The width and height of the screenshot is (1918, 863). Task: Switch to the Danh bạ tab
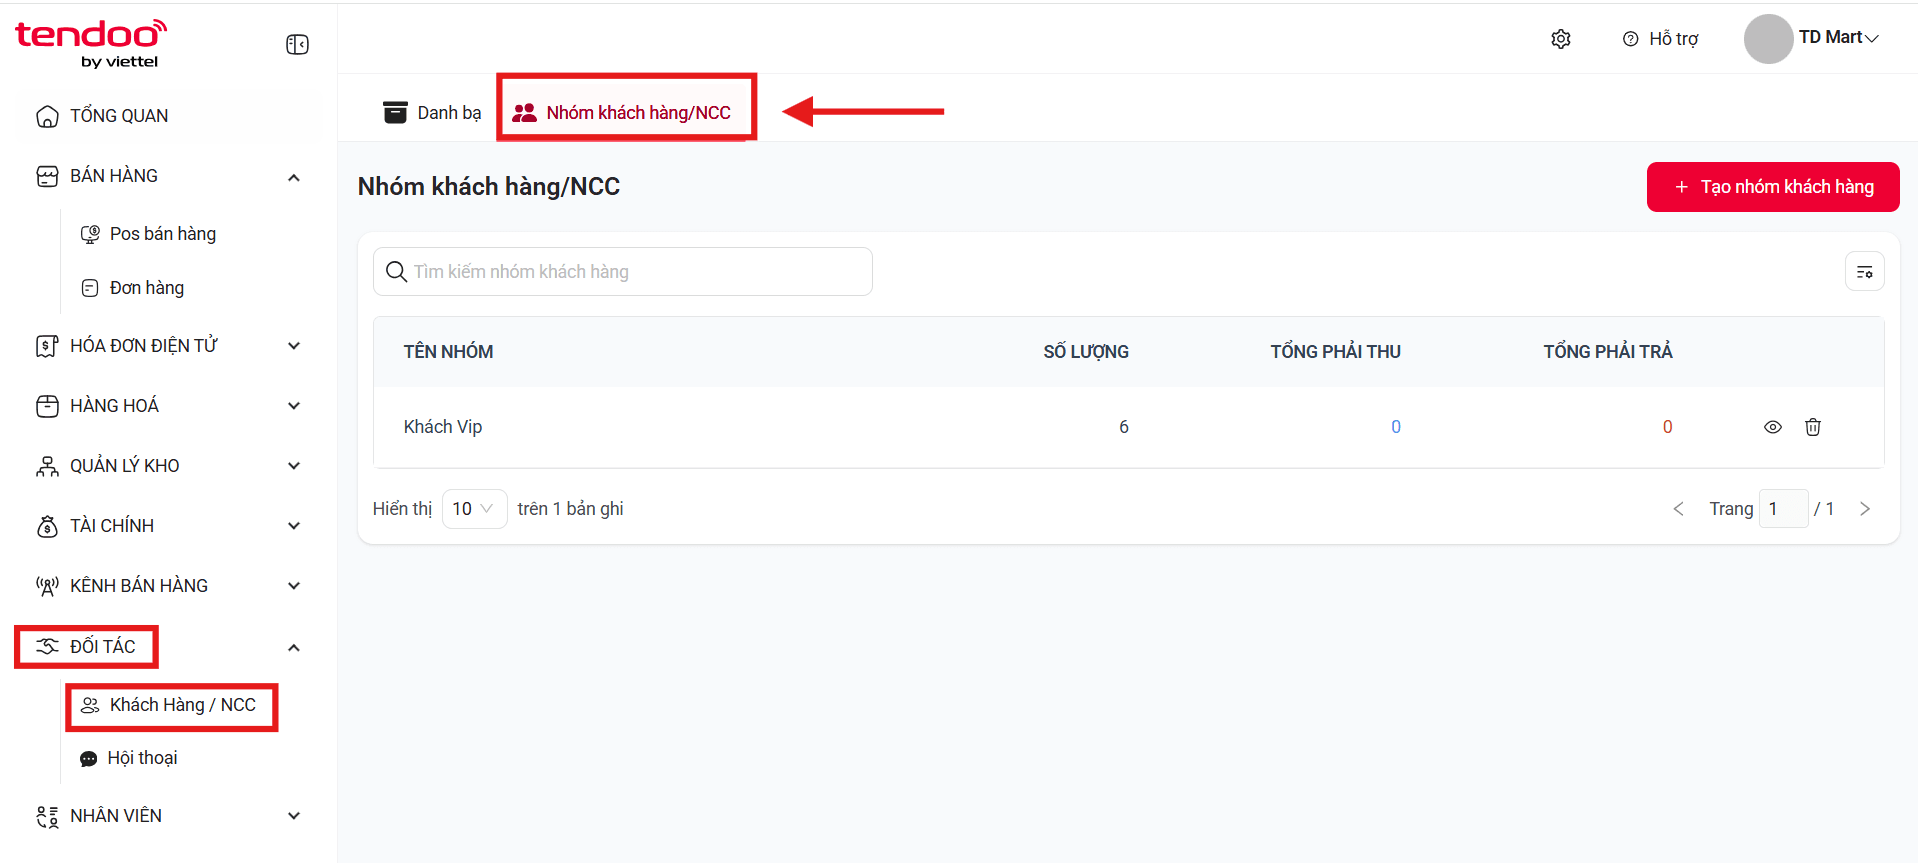(432, 113)
